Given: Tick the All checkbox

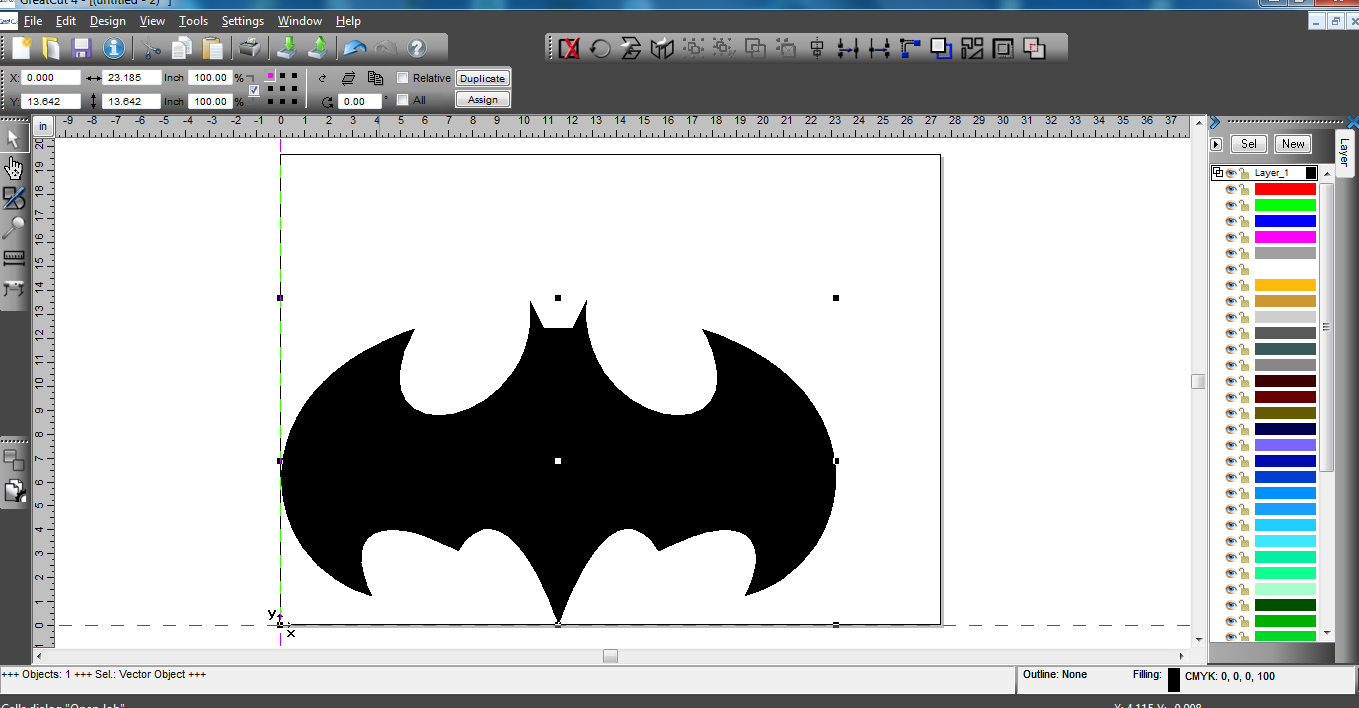Looking at the screenshot, I should [403, 100].
